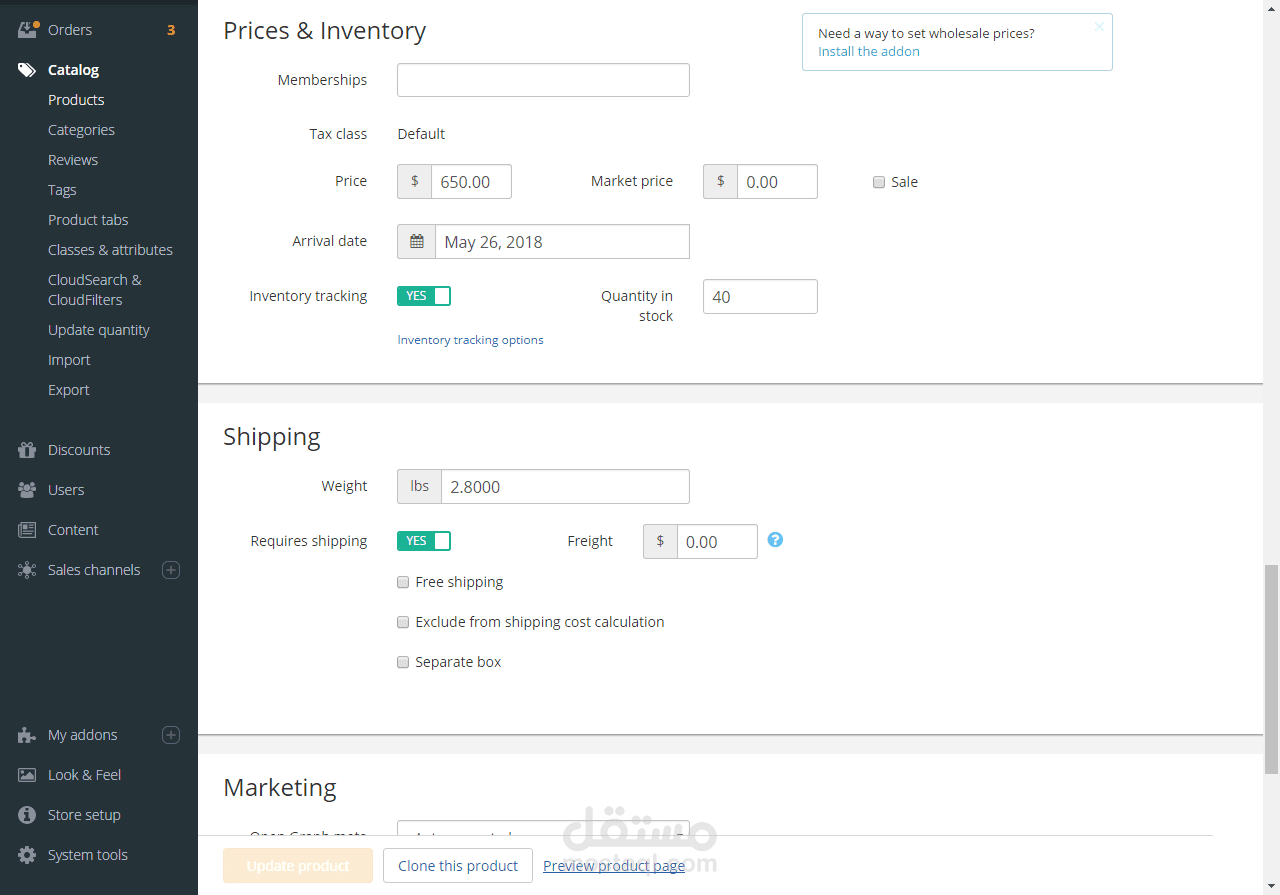The height and width of the screenshot is (895, 1280).
Task: Click the Users group icon
Action: pos(27,490)
